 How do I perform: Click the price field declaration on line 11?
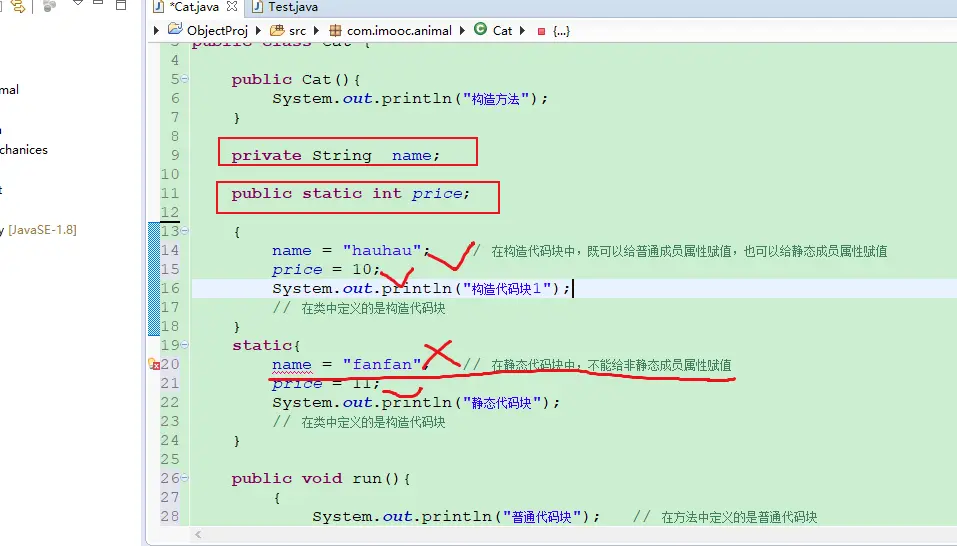(350, 194)
